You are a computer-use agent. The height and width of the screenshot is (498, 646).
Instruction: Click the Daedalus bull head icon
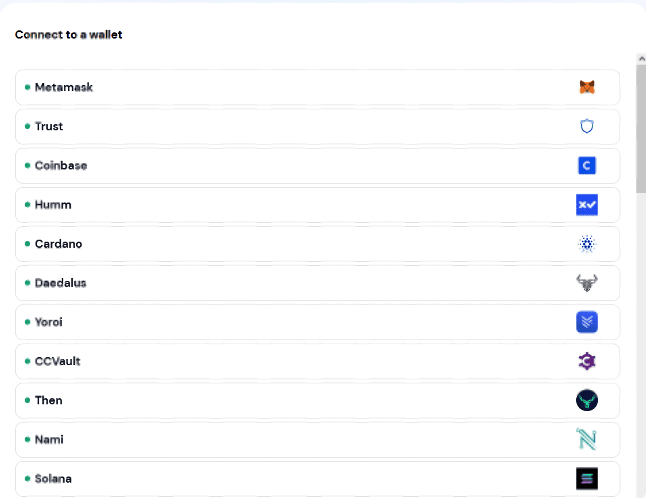pyautogui.click(x=587, y=283)
